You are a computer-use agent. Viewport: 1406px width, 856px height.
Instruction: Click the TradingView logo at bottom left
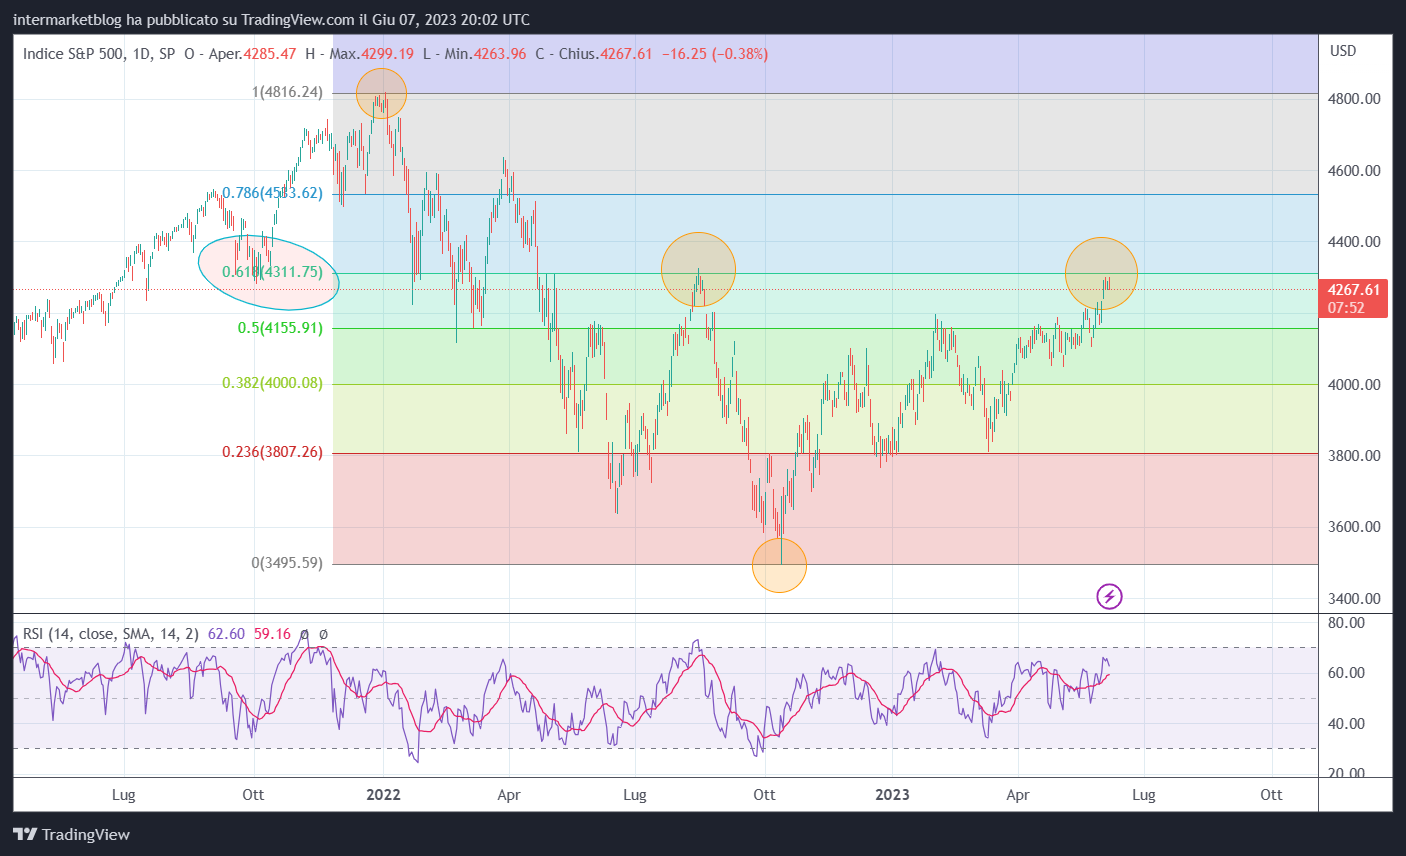tap(72, 834)
